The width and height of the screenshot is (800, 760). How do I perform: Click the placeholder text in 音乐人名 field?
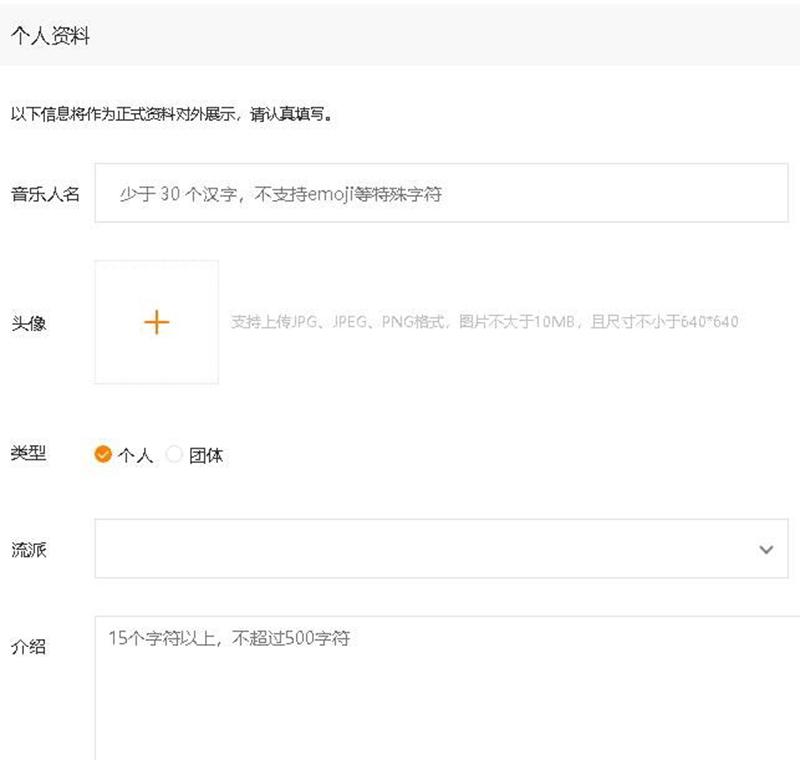tap(280, 194)
